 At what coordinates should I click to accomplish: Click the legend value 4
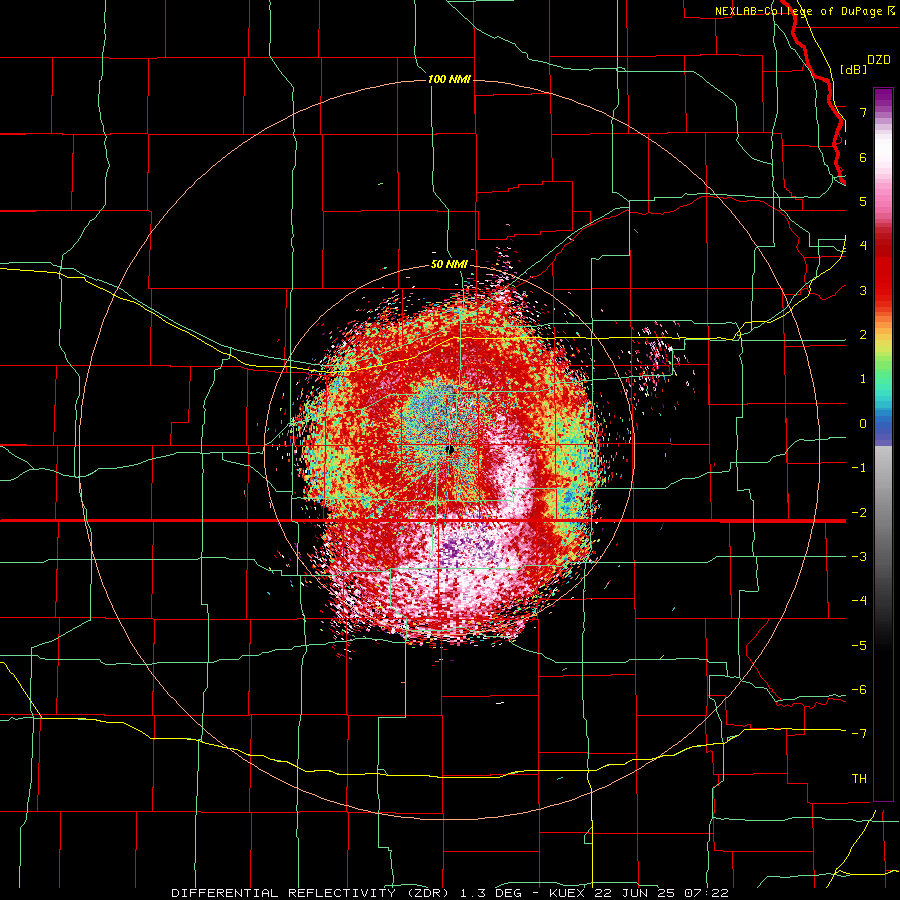(863, 246)
